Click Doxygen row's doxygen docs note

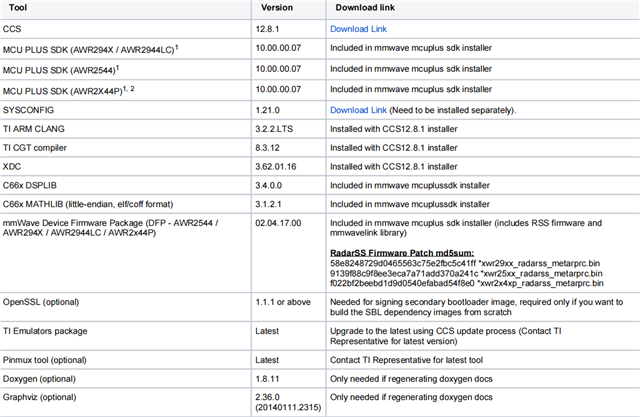pyautogui.click(x=411, y=379)
